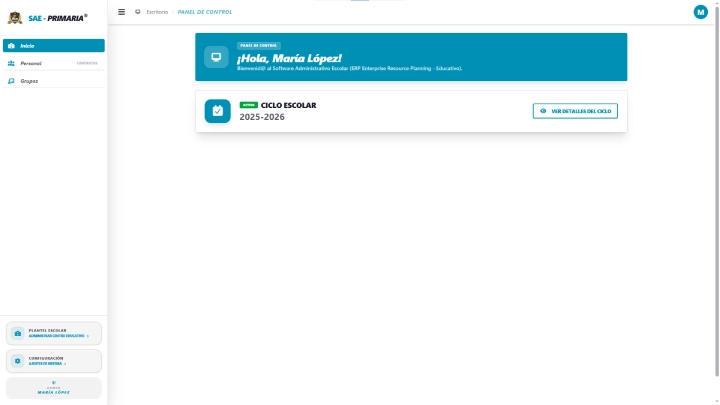Open the user avatar M menu
720x405 pixels.
(x=700, y=12)
